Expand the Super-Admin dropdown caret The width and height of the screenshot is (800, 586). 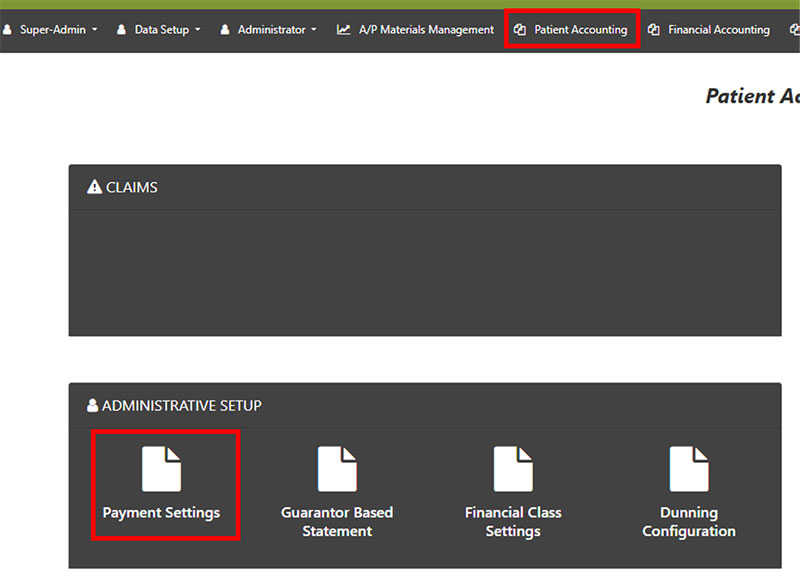pyautogui.click(x=95, y=30)
